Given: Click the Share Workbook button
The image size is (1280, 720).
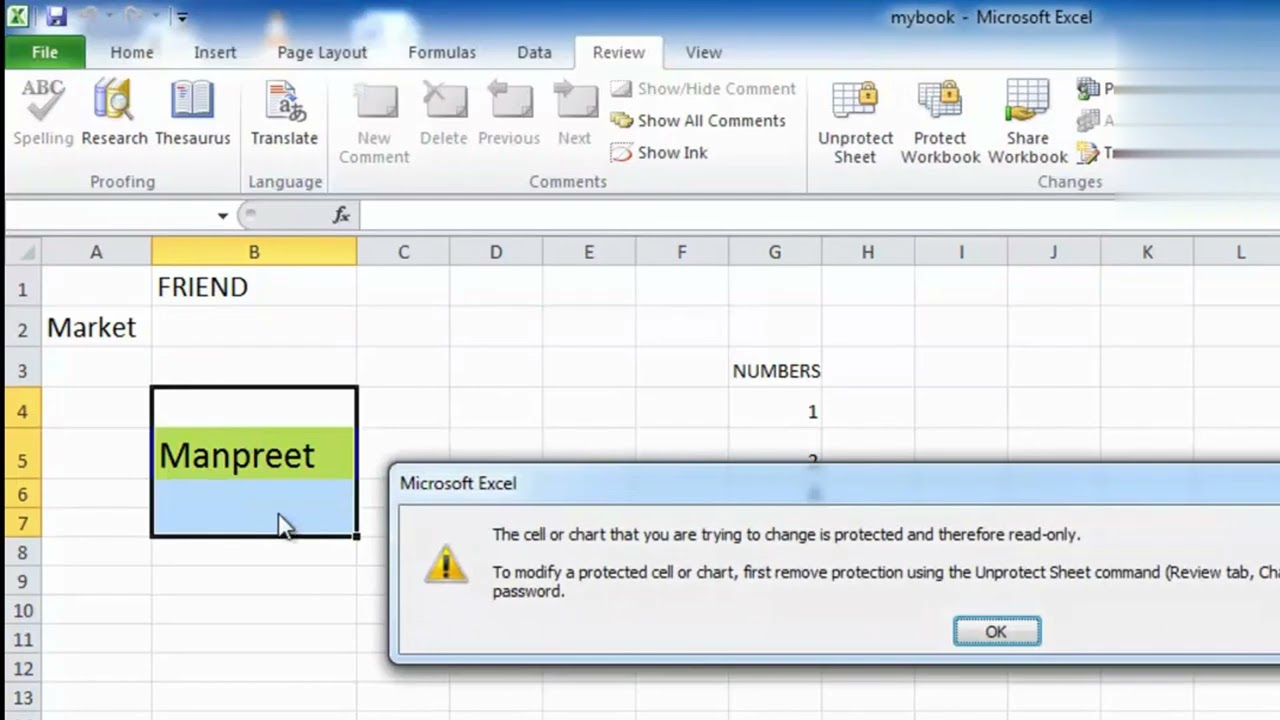Looking at the screenshot, I should 1028,123.
